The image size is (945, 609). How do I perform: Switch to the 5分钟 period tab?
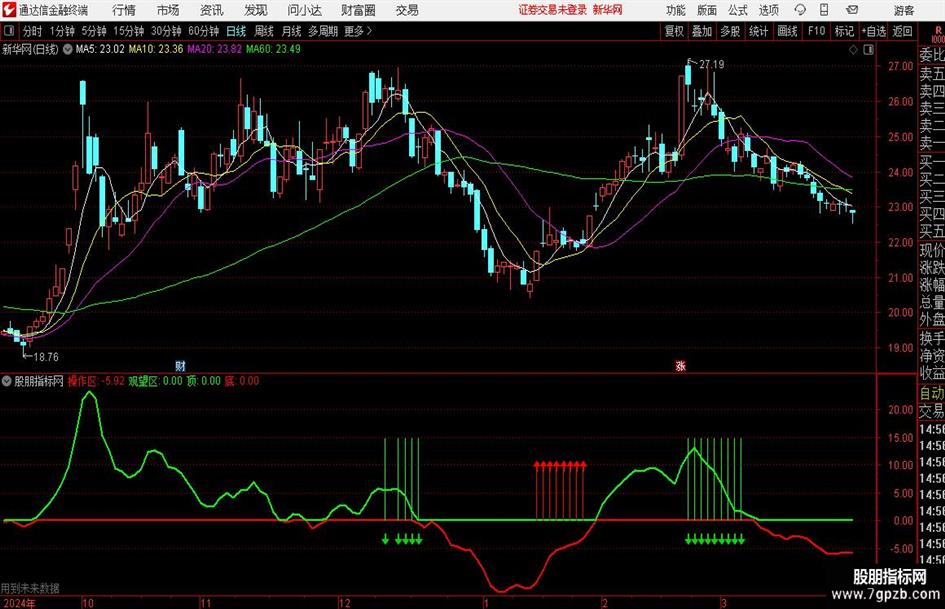tap(94, 31)
